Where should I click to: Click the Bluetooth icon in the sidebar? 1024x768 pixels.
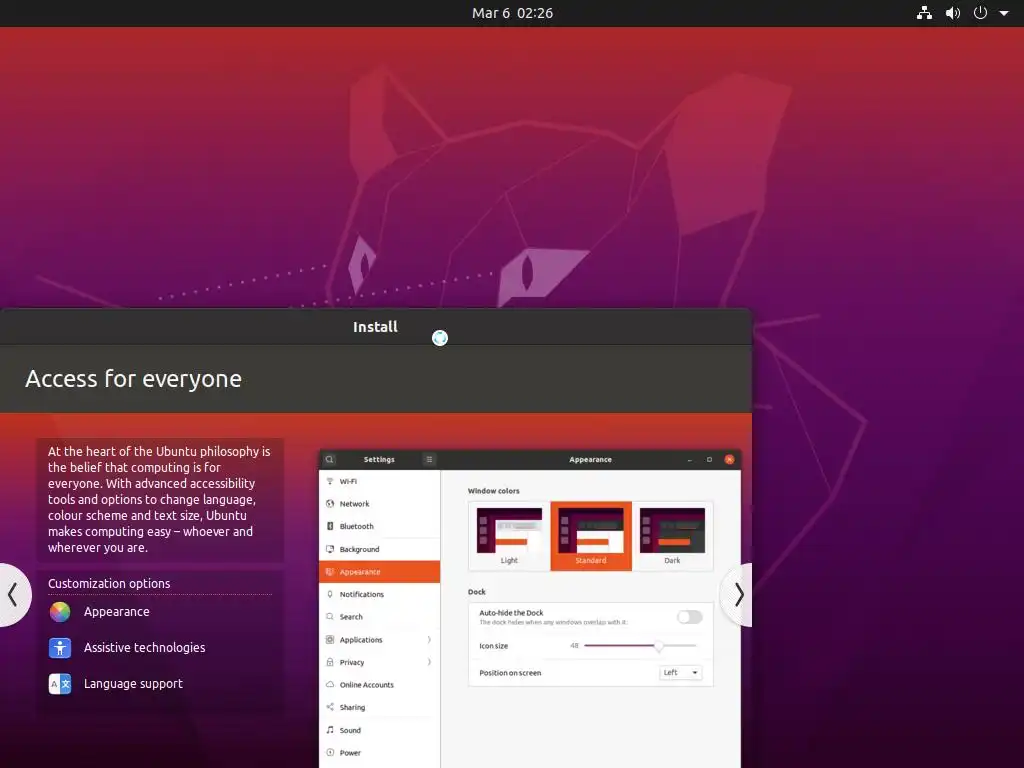coord(330,526)
